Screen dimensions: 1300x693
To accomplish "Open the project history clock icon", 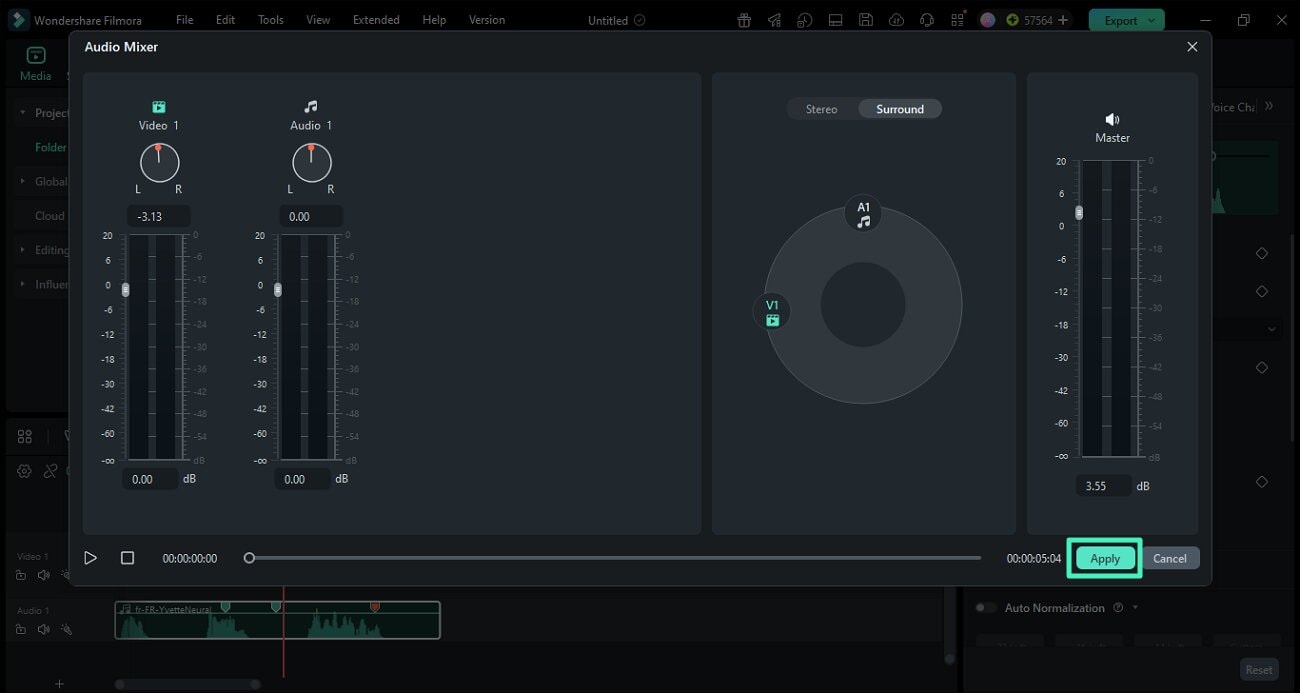I will tap(805, 20).
